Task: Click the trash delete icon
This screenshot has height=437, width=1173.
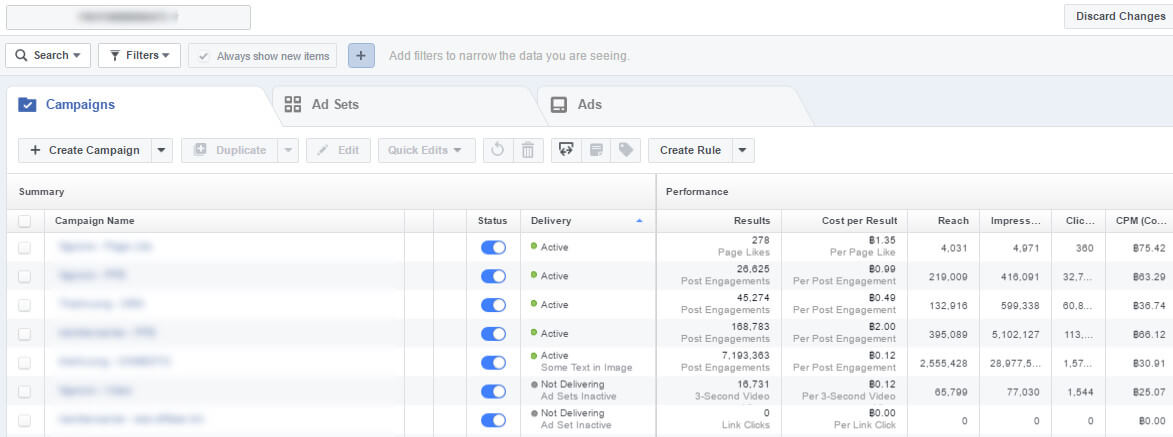Action: (x=528, y=150)
